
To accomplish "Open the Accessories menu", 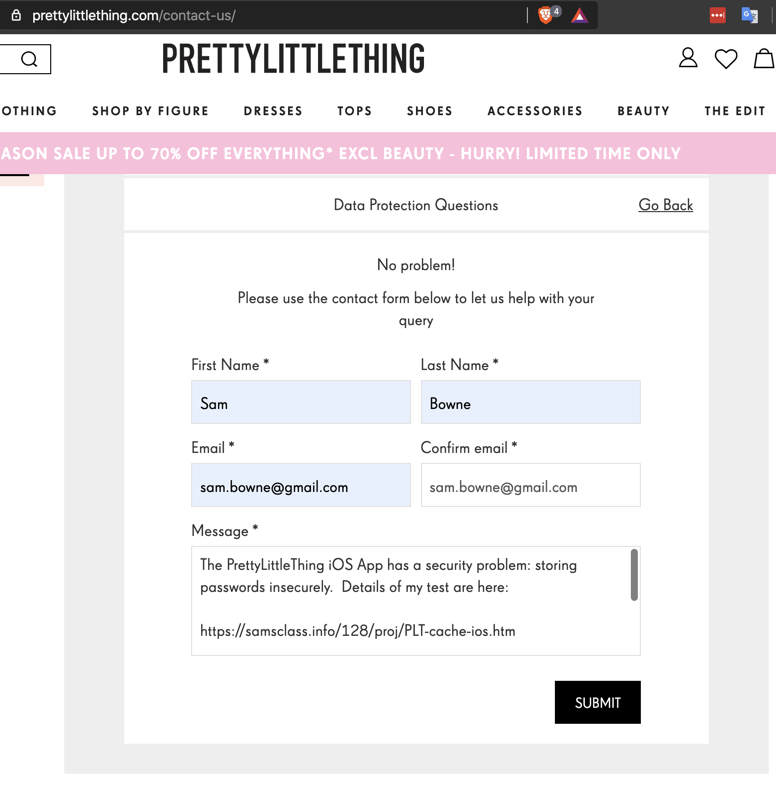I will [x=535, y=111].
